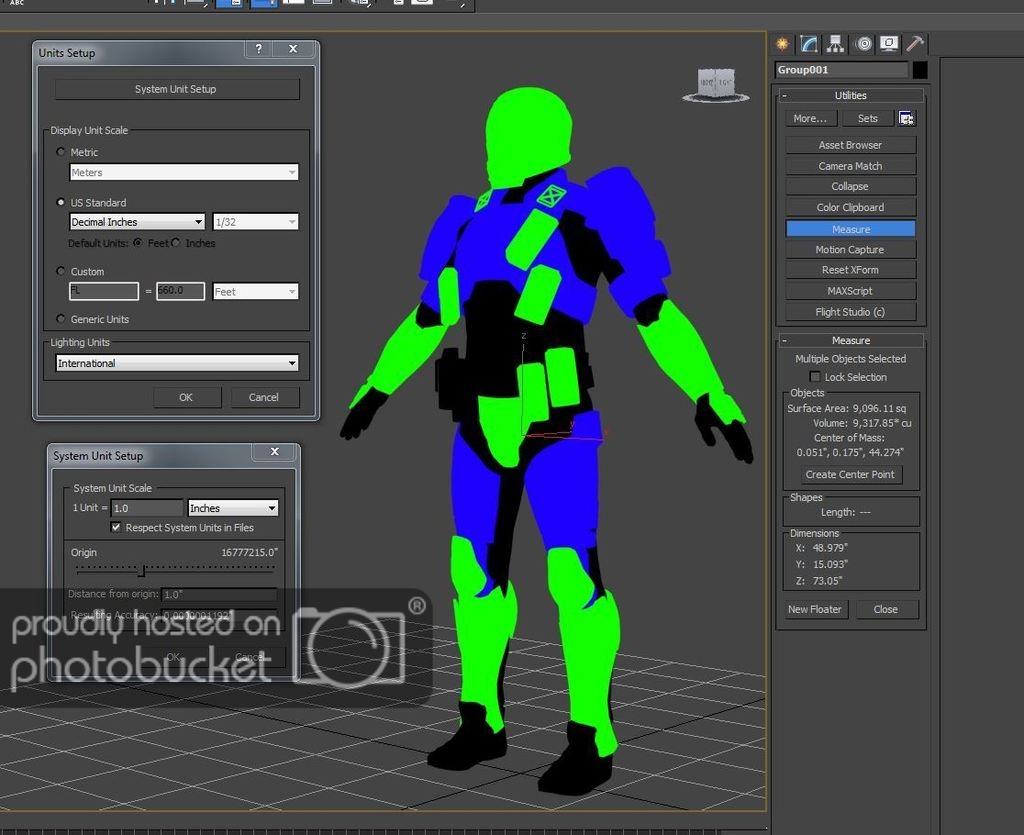Viewport: 1024px width, 835px height.
Task: Choose the Generic Units option
Action: (x=61, y=319)
